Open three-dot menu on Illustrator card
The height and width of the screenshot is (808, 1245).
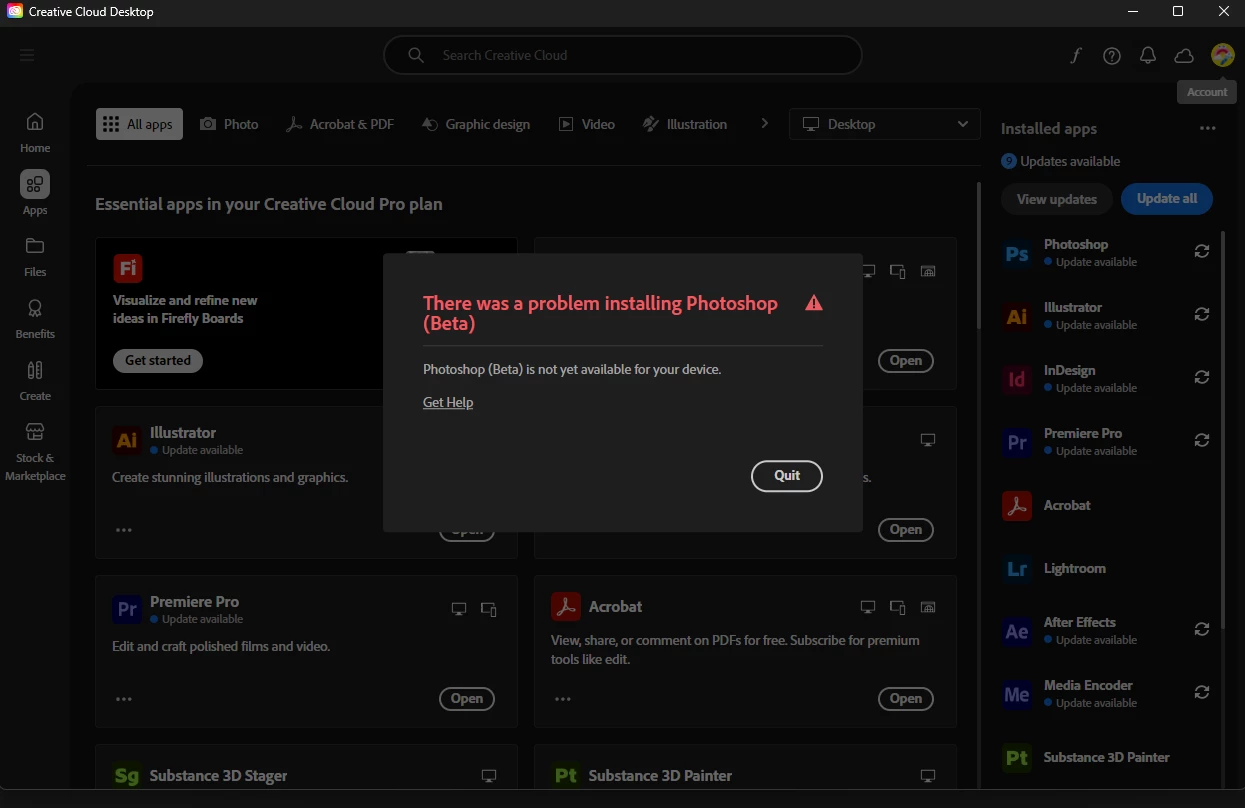(x=124, y=530)
